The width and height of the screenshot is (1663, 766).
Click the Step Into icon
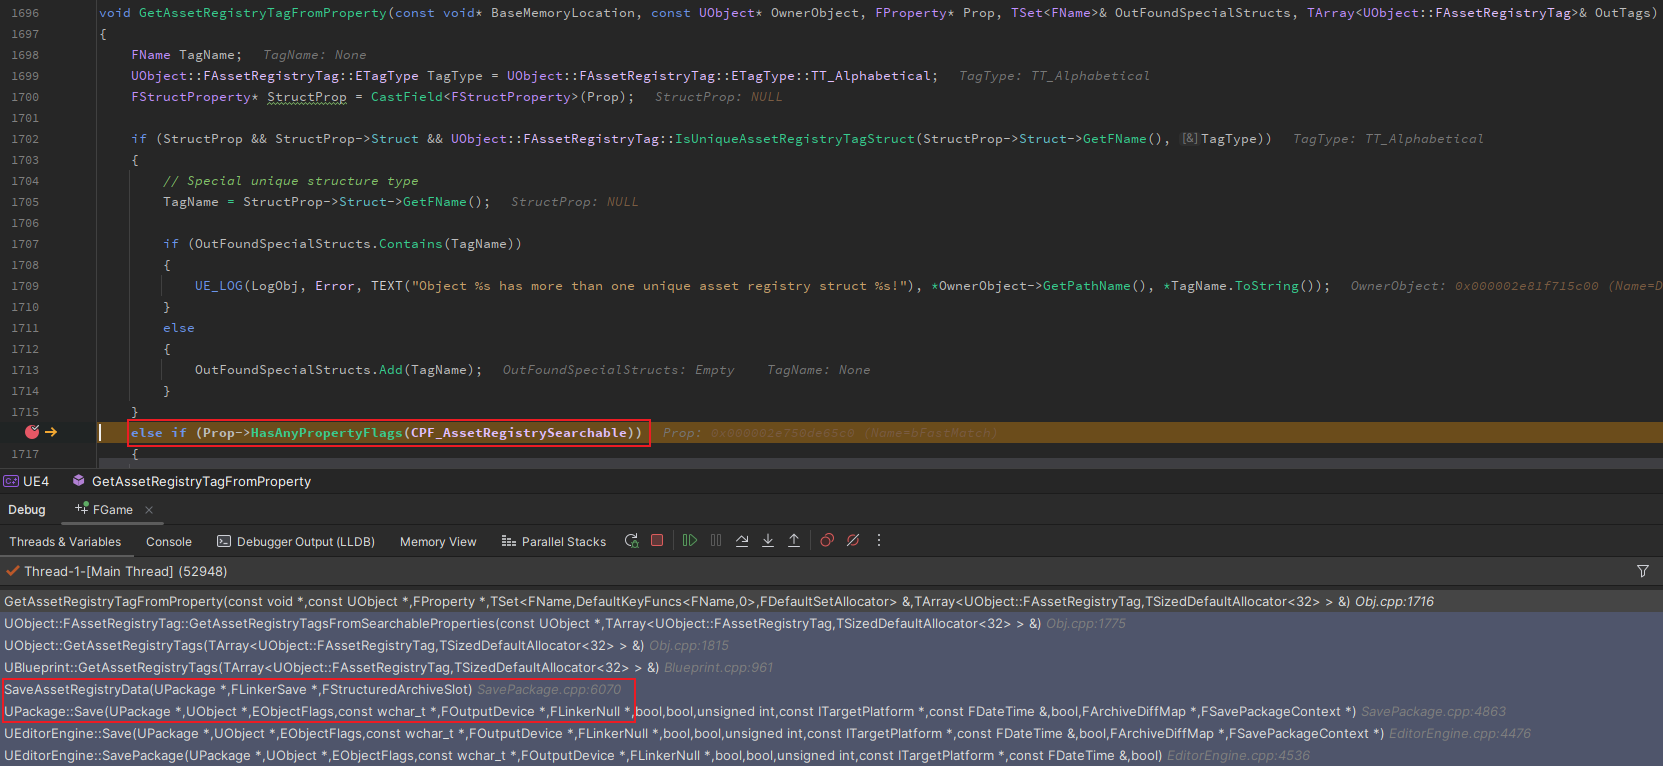tap(768, 541)
